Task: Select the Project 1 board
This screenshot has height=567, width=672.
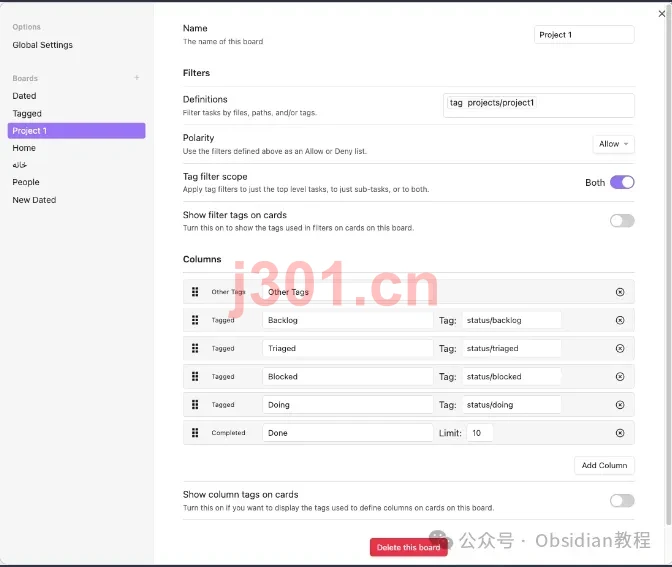Action: 76,131
